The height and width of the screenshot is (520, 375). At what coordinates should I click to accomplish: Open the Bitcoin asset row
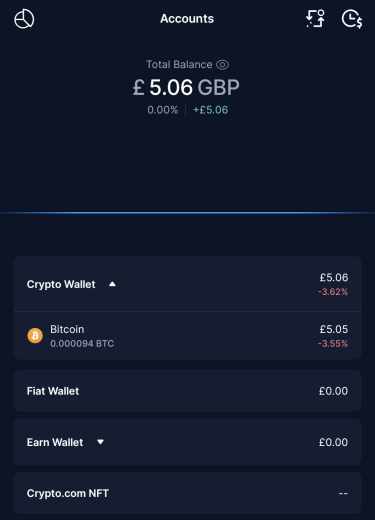coord(187,336)
